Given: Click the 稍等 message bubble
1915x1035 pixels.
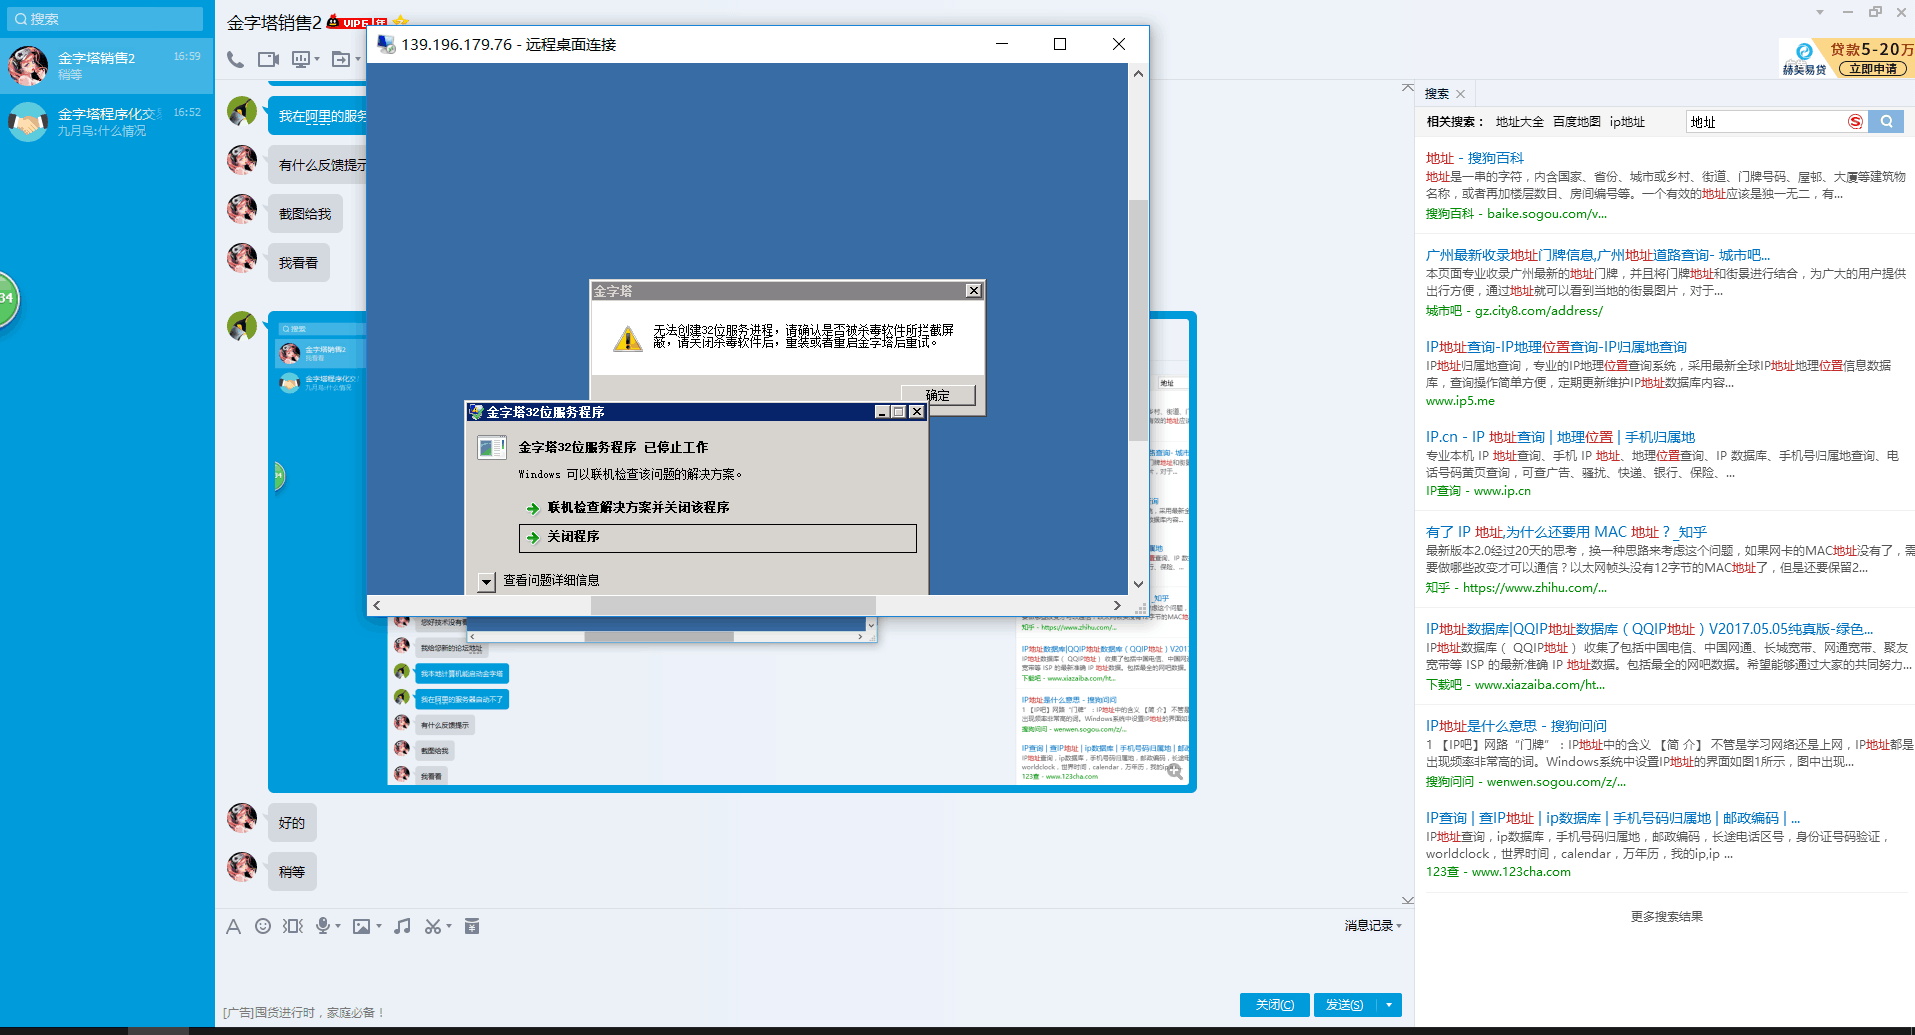Looking at the screenshot, I should coord(292,872).
